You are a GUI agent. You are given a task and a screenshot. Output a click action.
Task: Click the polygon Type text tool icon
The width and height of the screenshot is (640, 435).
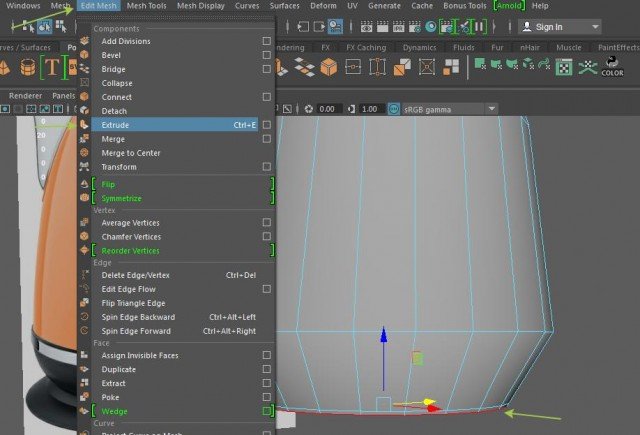coord(52,68)
